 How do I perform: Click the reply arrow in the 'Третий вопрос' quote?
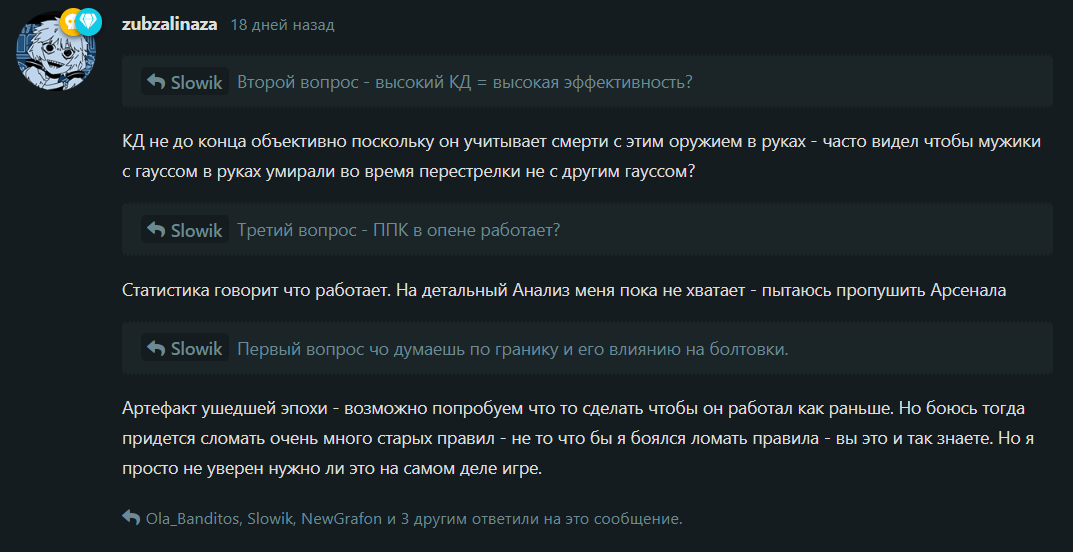point(156,231)
